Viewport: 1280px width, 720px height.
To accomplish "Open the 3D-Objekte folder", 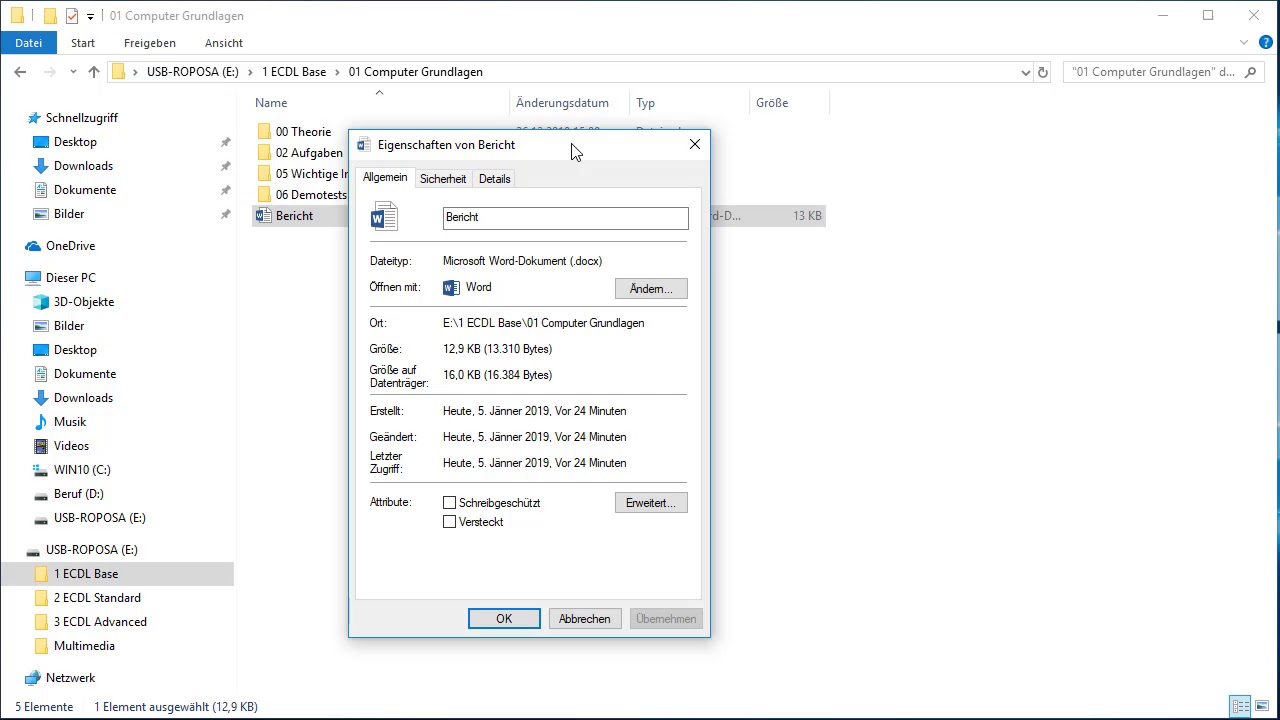I will pos(84,302).
